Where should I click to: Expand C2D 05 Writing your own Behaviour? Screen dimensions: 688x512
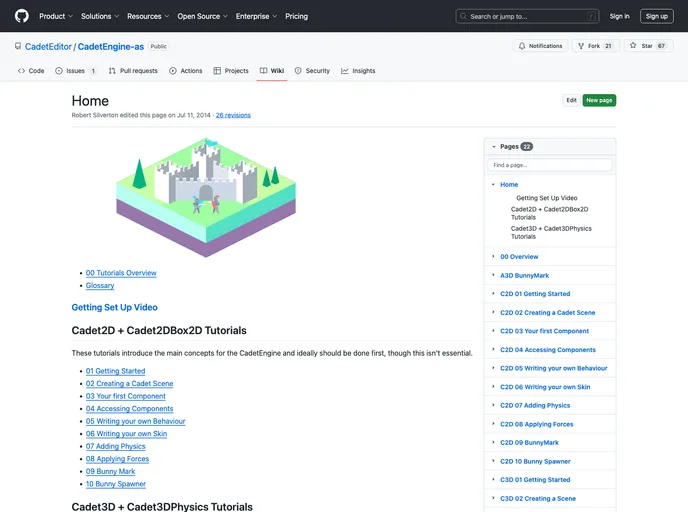pyautogui.click(x=493, y=368)
